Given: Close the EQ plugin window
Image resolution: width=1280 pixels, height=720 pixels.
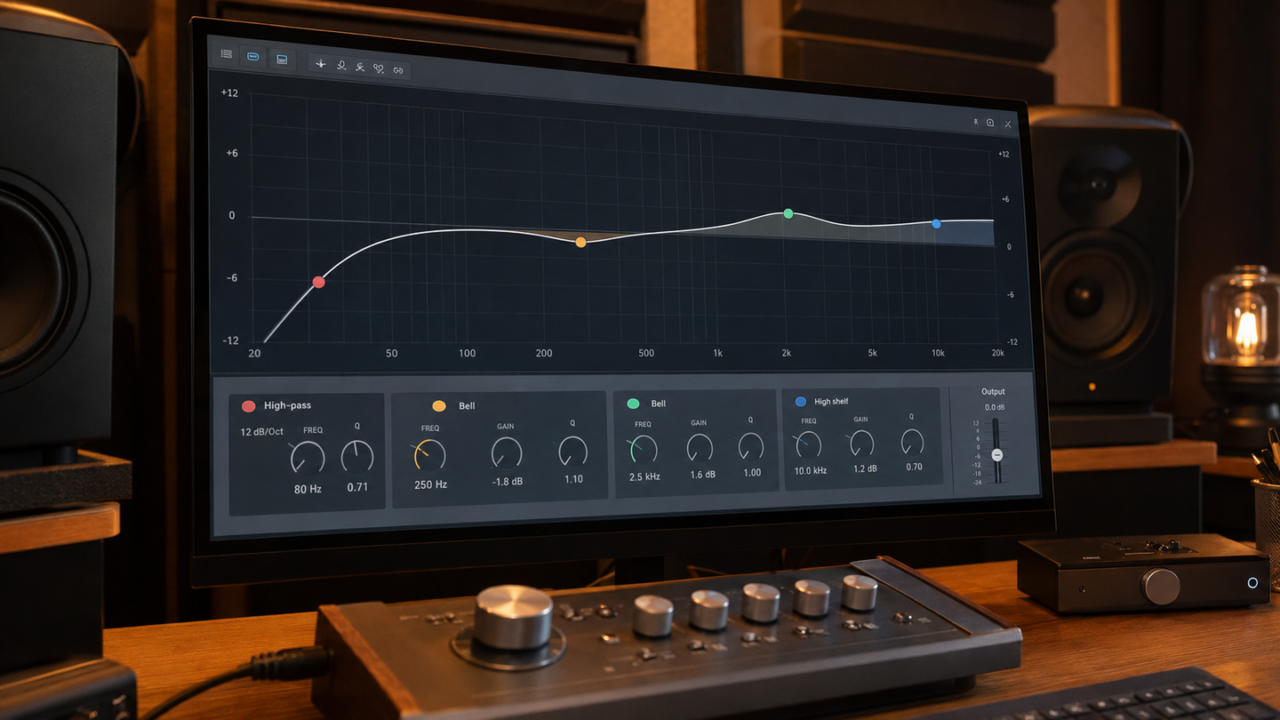Looking at the screenshot, I should 1008,124.
